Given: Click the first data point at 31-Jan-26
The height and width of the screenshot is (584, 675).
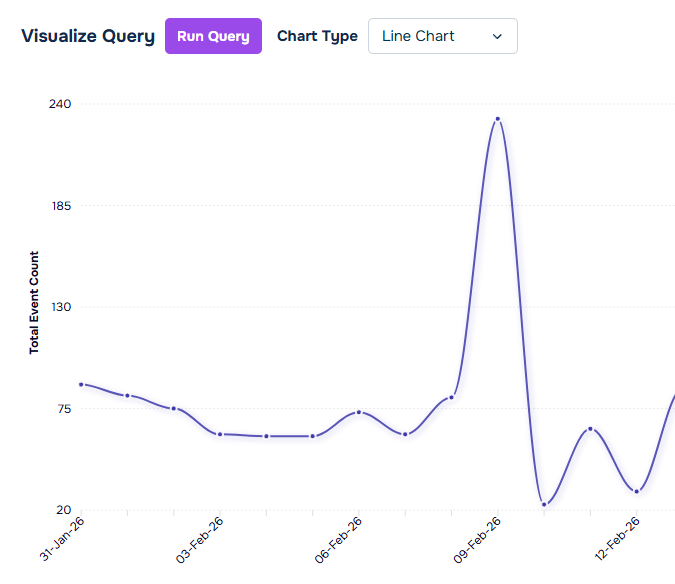Looking at the screenshot, I should (x=81, y=384).
